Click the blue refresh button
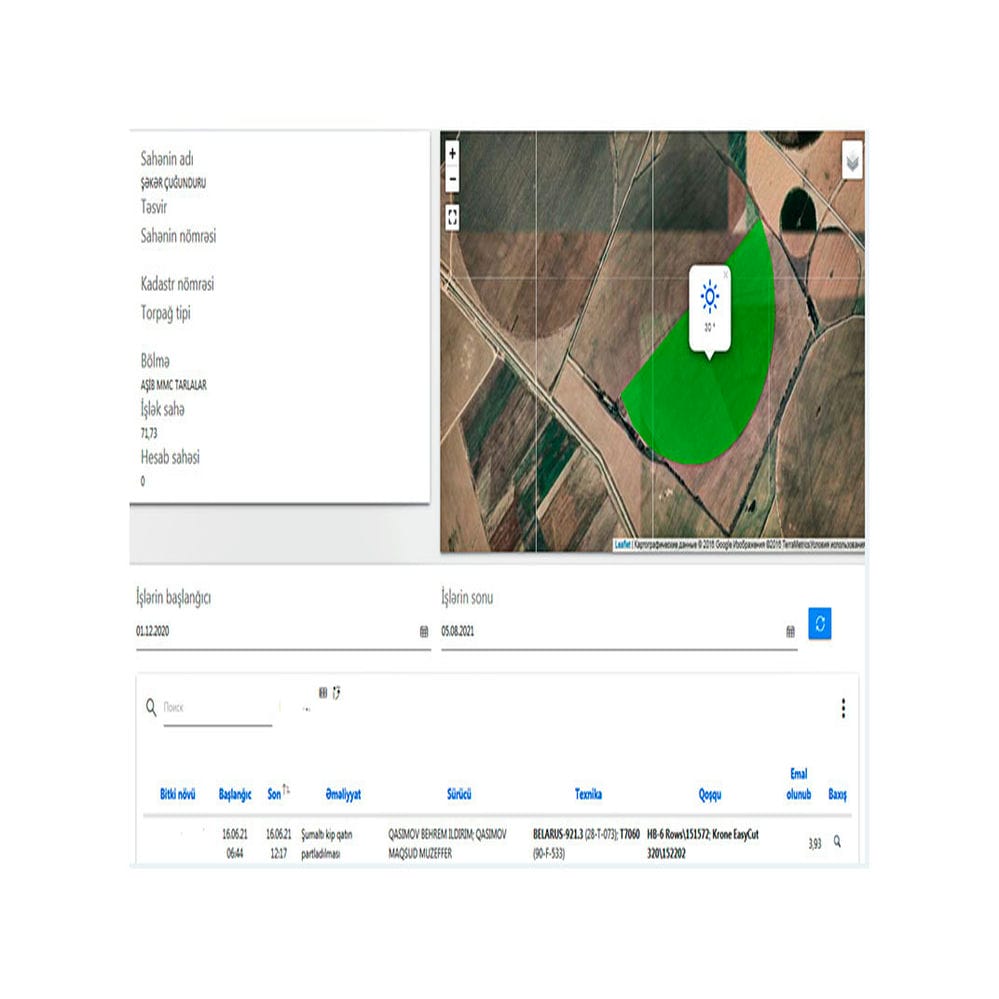The image size is (999, 999). pos(820,623)
